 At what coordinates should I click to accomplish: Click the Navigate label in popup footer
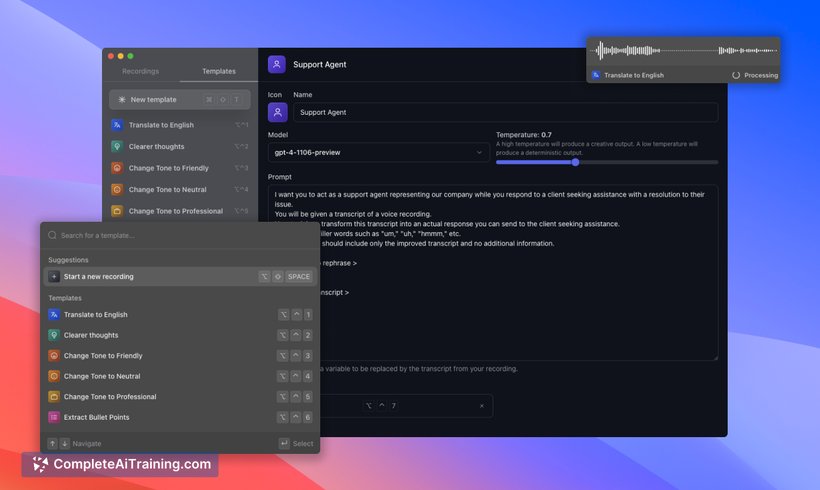(87, 443)
